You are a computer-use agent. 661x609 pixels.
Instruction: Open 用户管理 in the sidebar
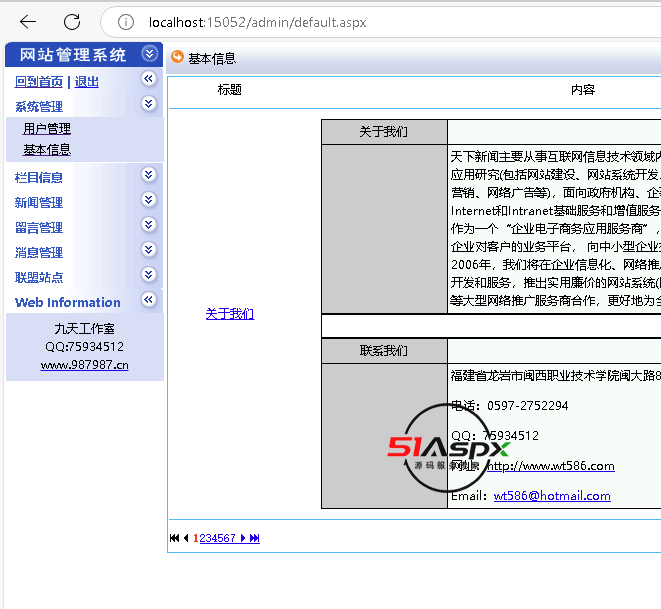[x=47, y=129]
